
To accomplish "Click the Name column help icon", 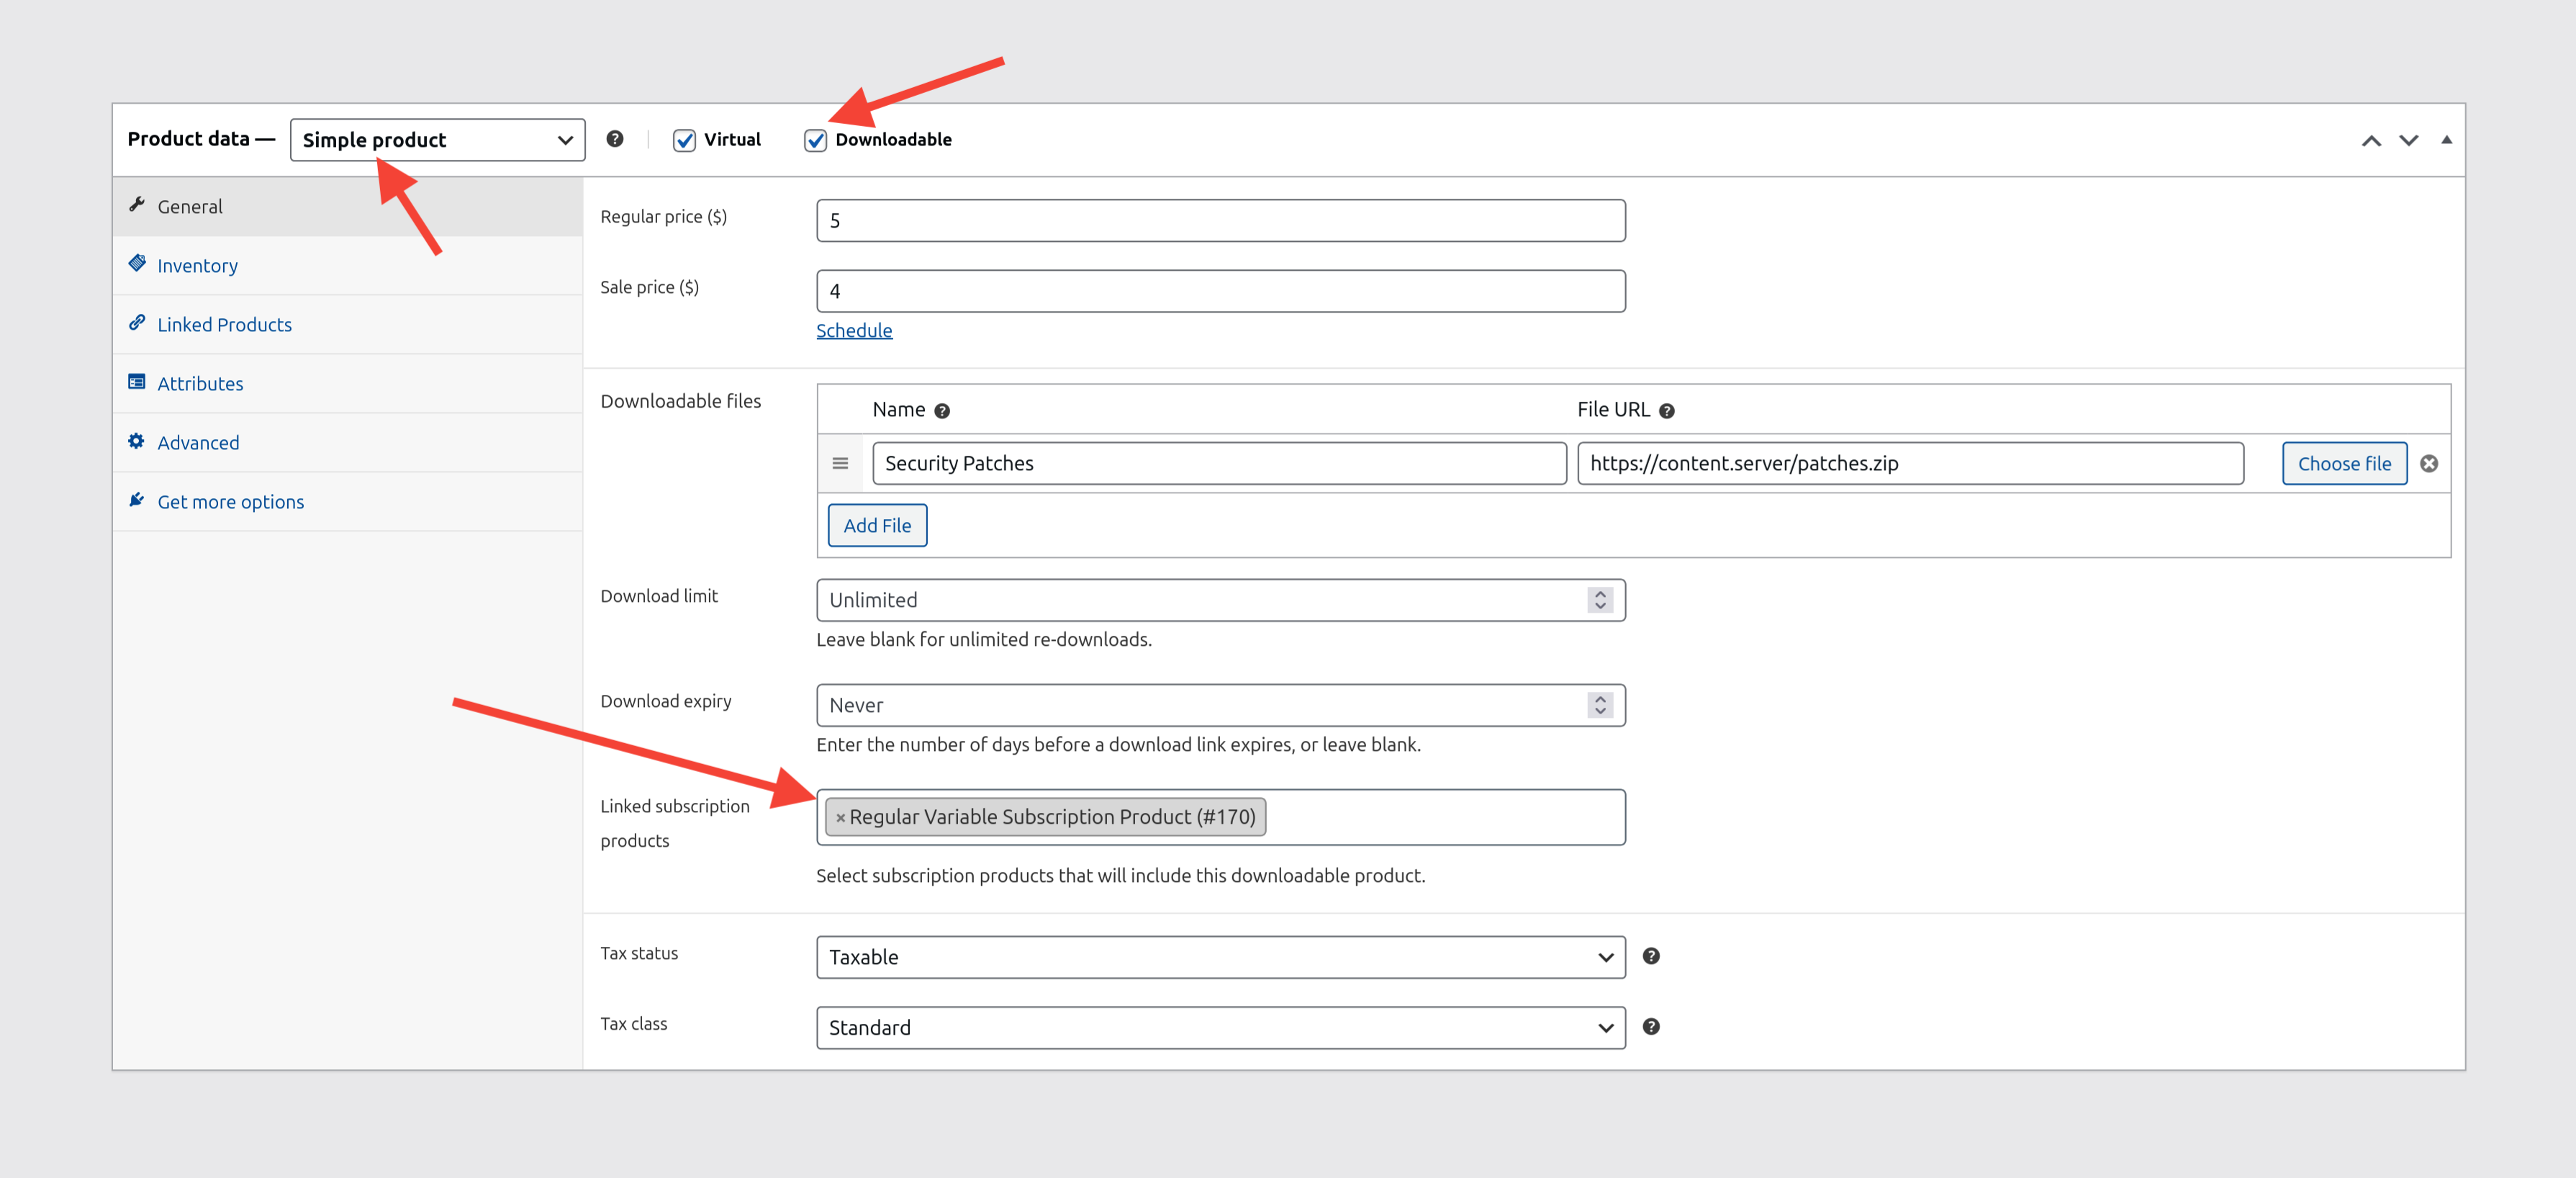I will coord(941,411).
